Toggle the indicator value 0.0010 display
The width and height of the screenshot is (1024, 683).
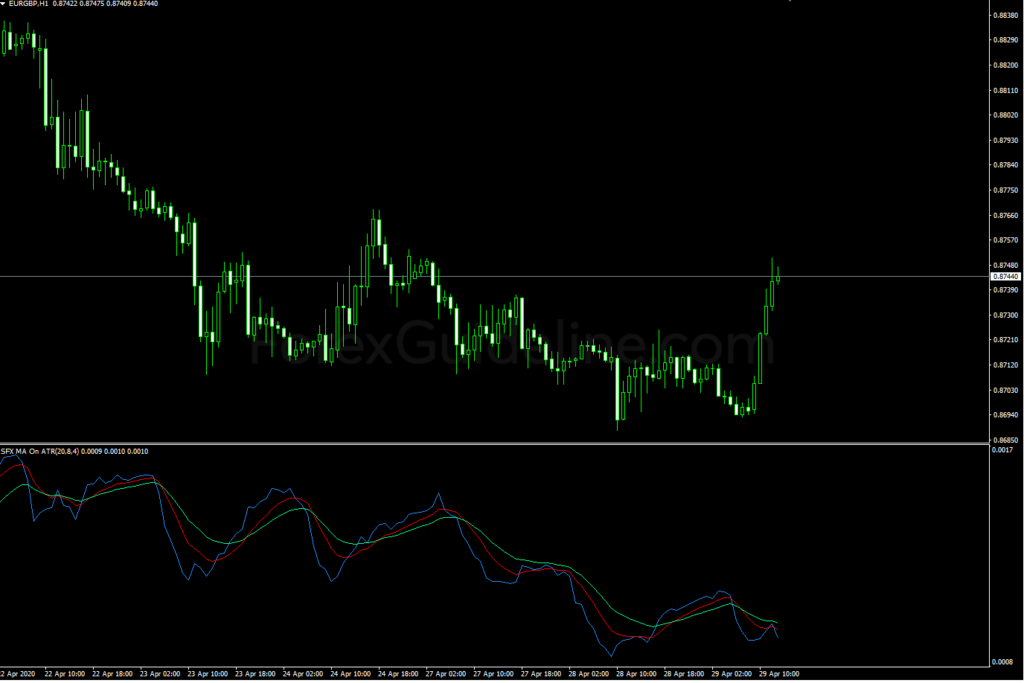point(115,451)
